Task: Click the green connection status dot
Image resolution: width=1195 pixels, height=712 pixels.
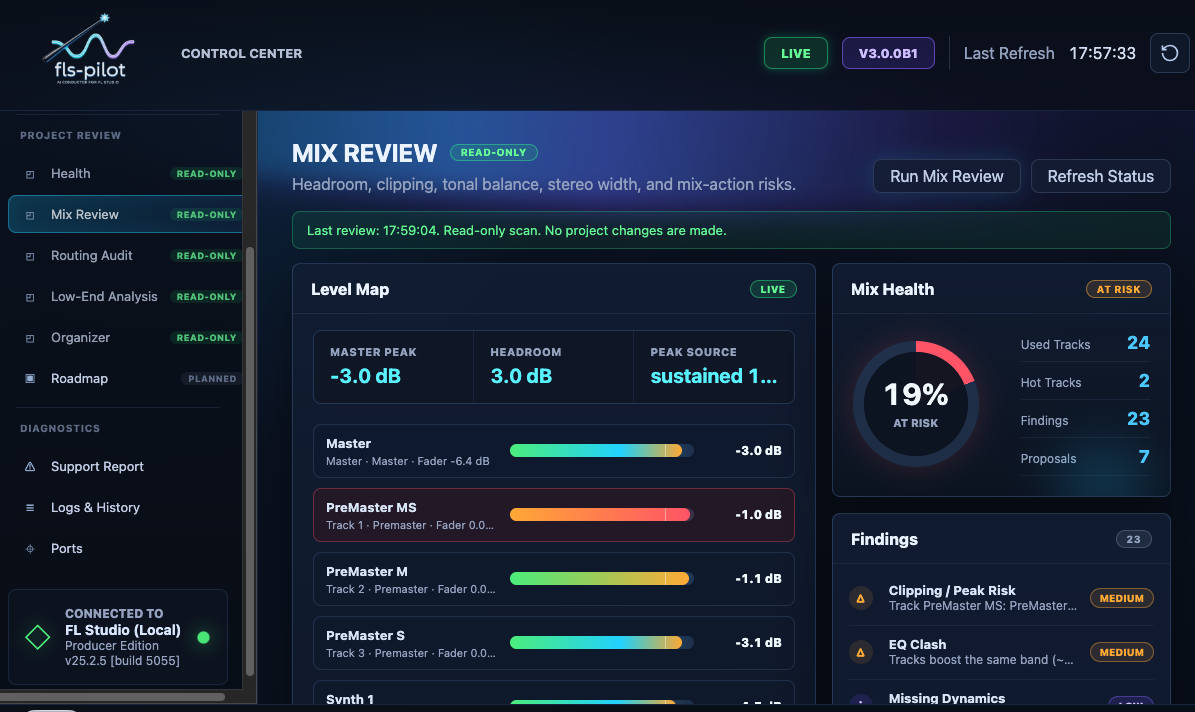Action: click(203, 637)
